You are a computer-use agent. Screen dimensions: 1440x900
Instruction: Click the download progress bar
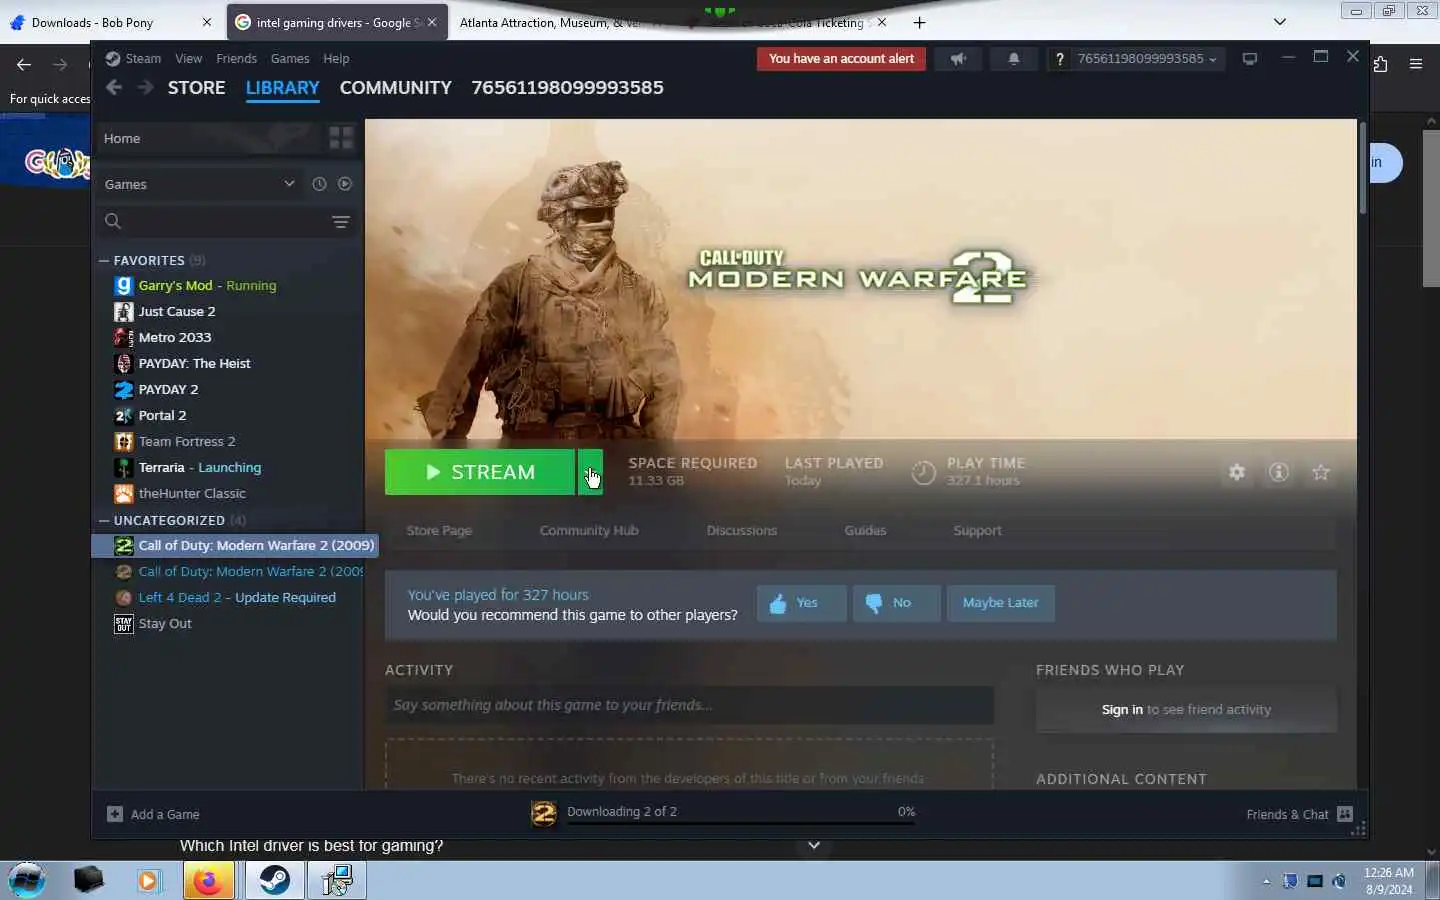741,824
